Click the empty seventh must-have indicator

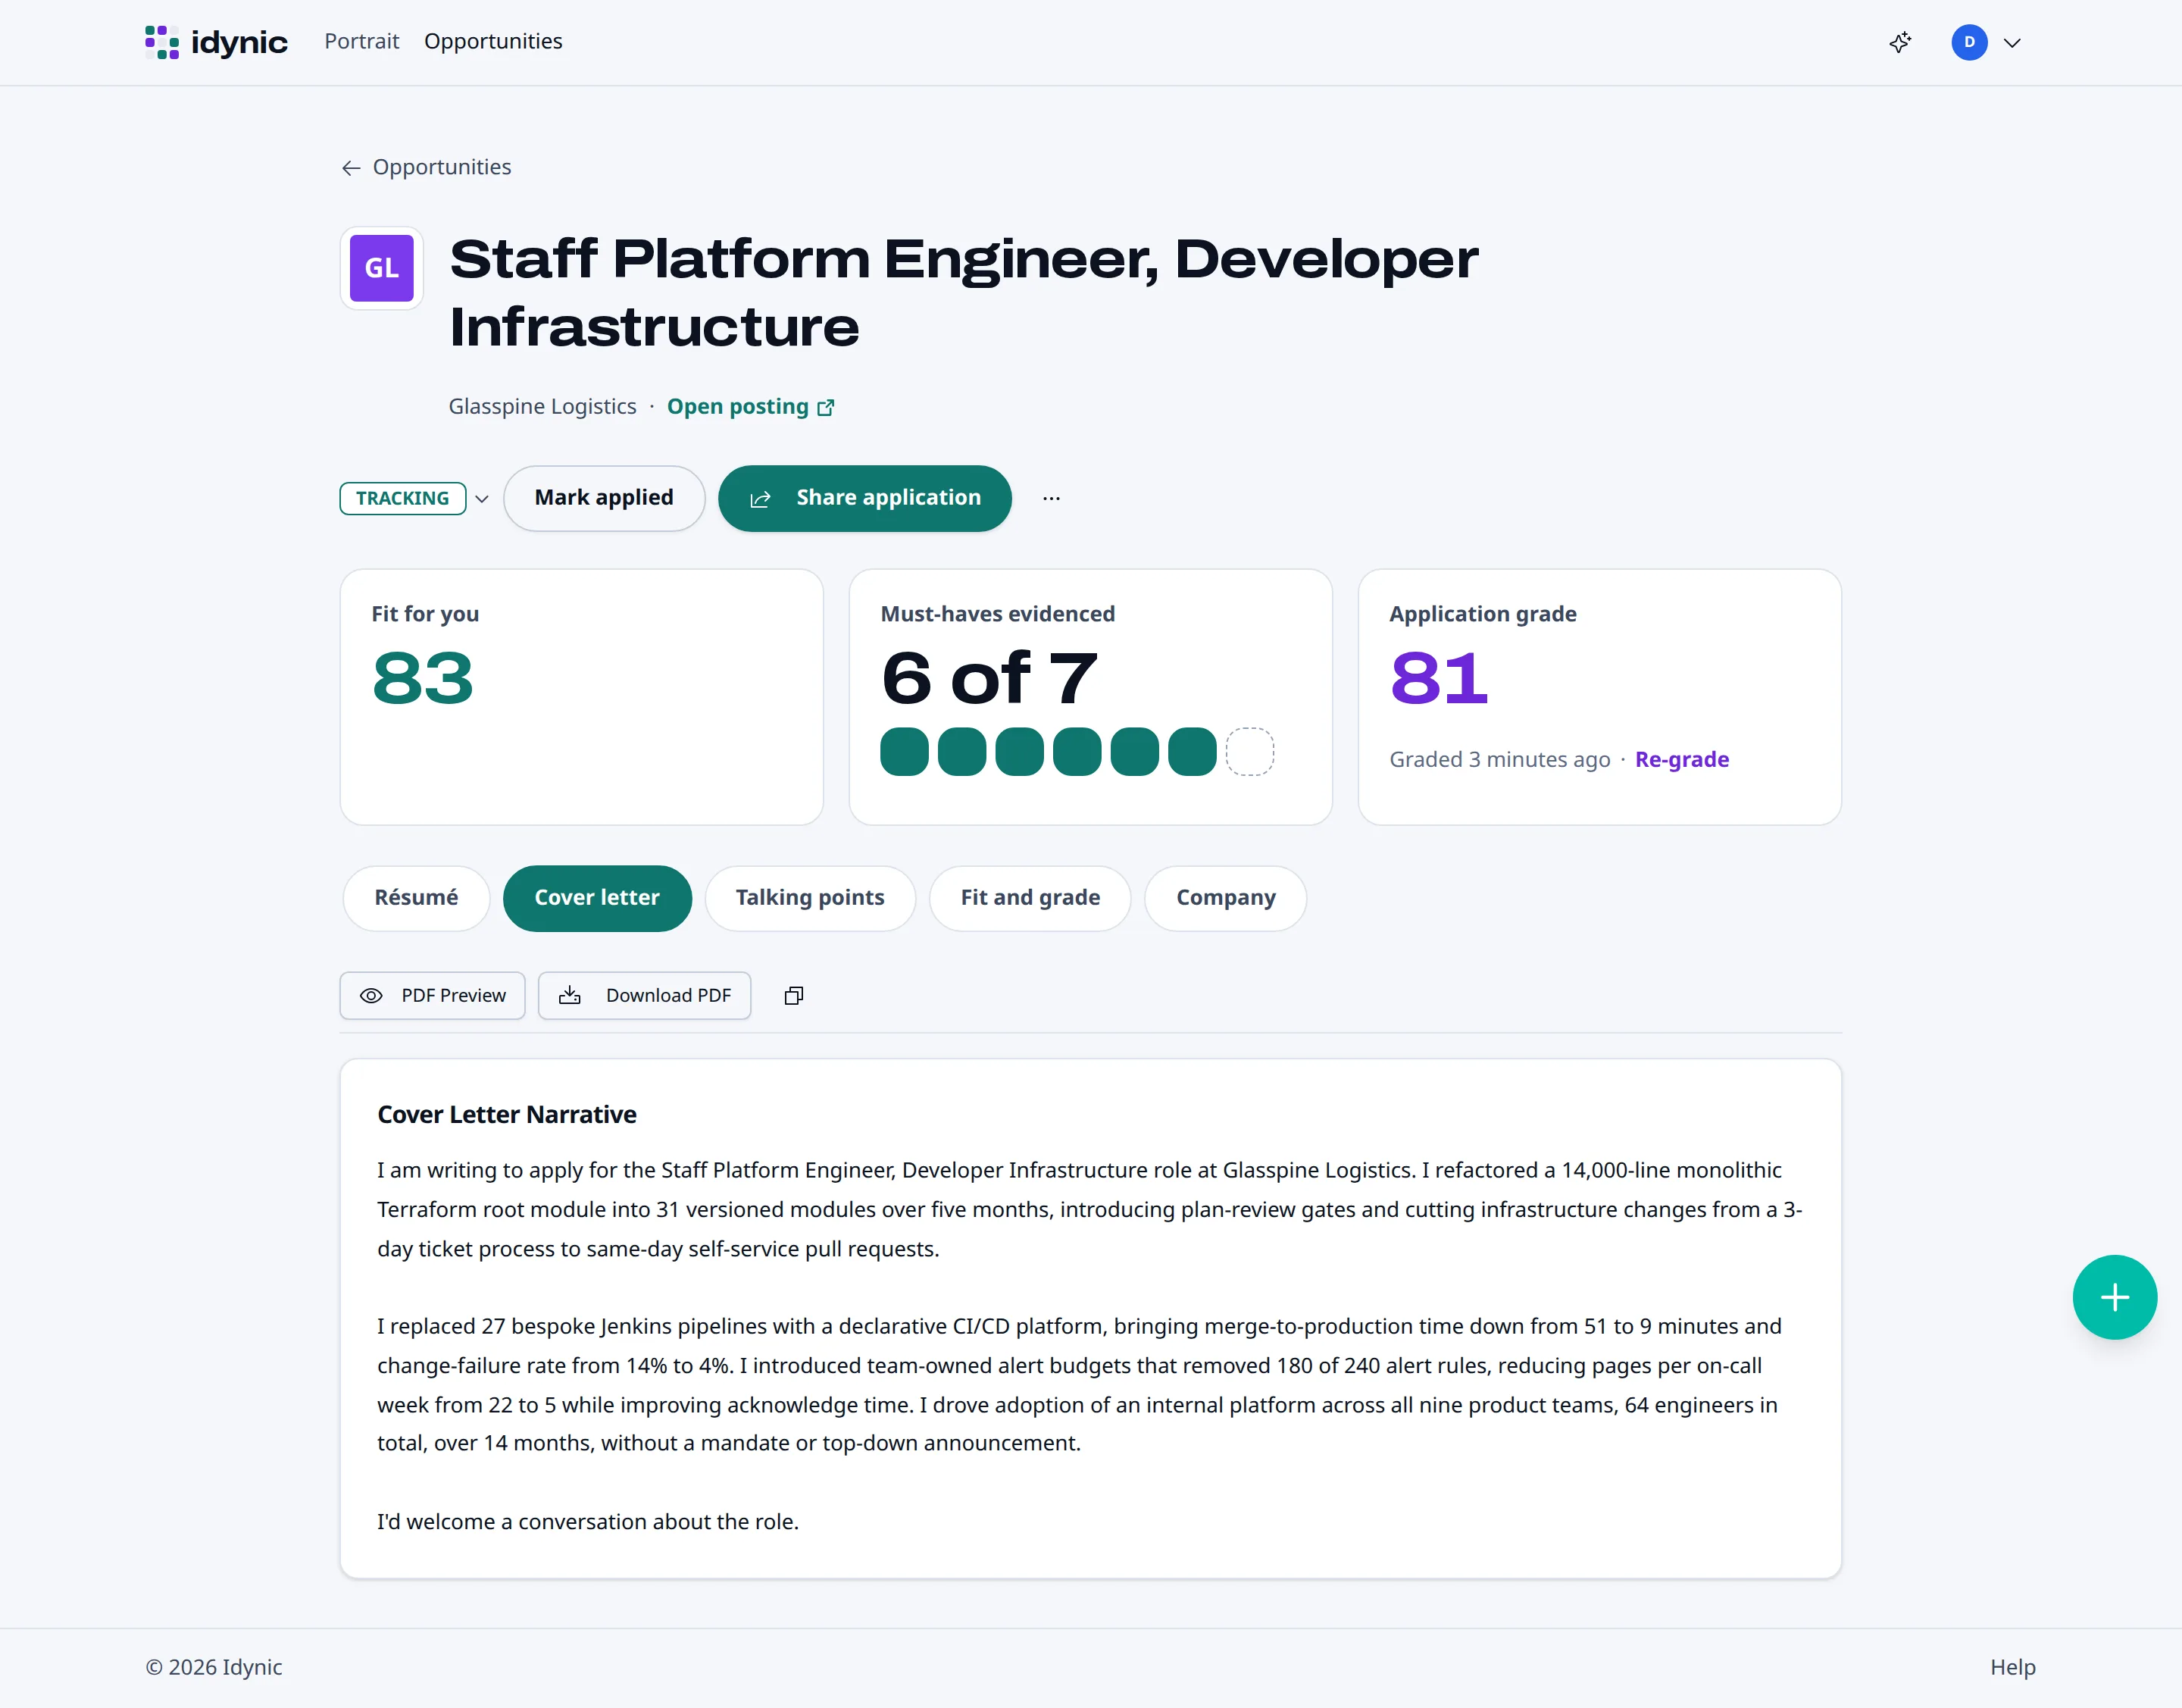(x=1250, y=752)
